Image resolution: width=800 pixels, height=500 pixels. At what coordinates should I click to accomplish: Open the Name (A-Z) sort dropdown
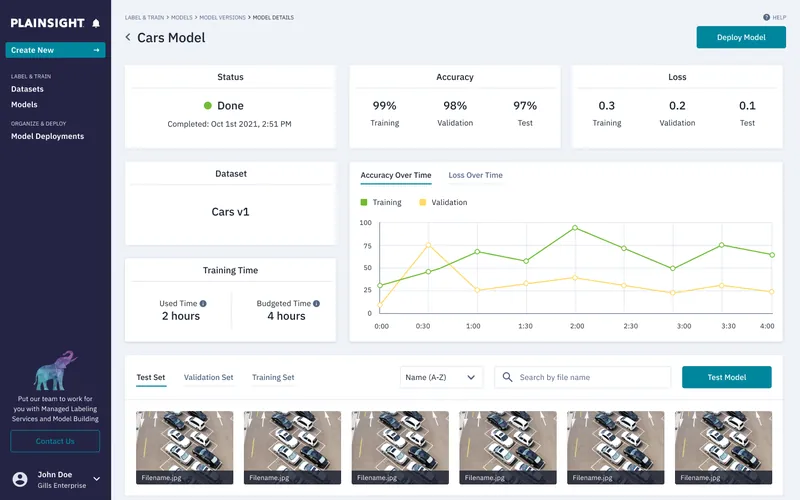point(441,377)
